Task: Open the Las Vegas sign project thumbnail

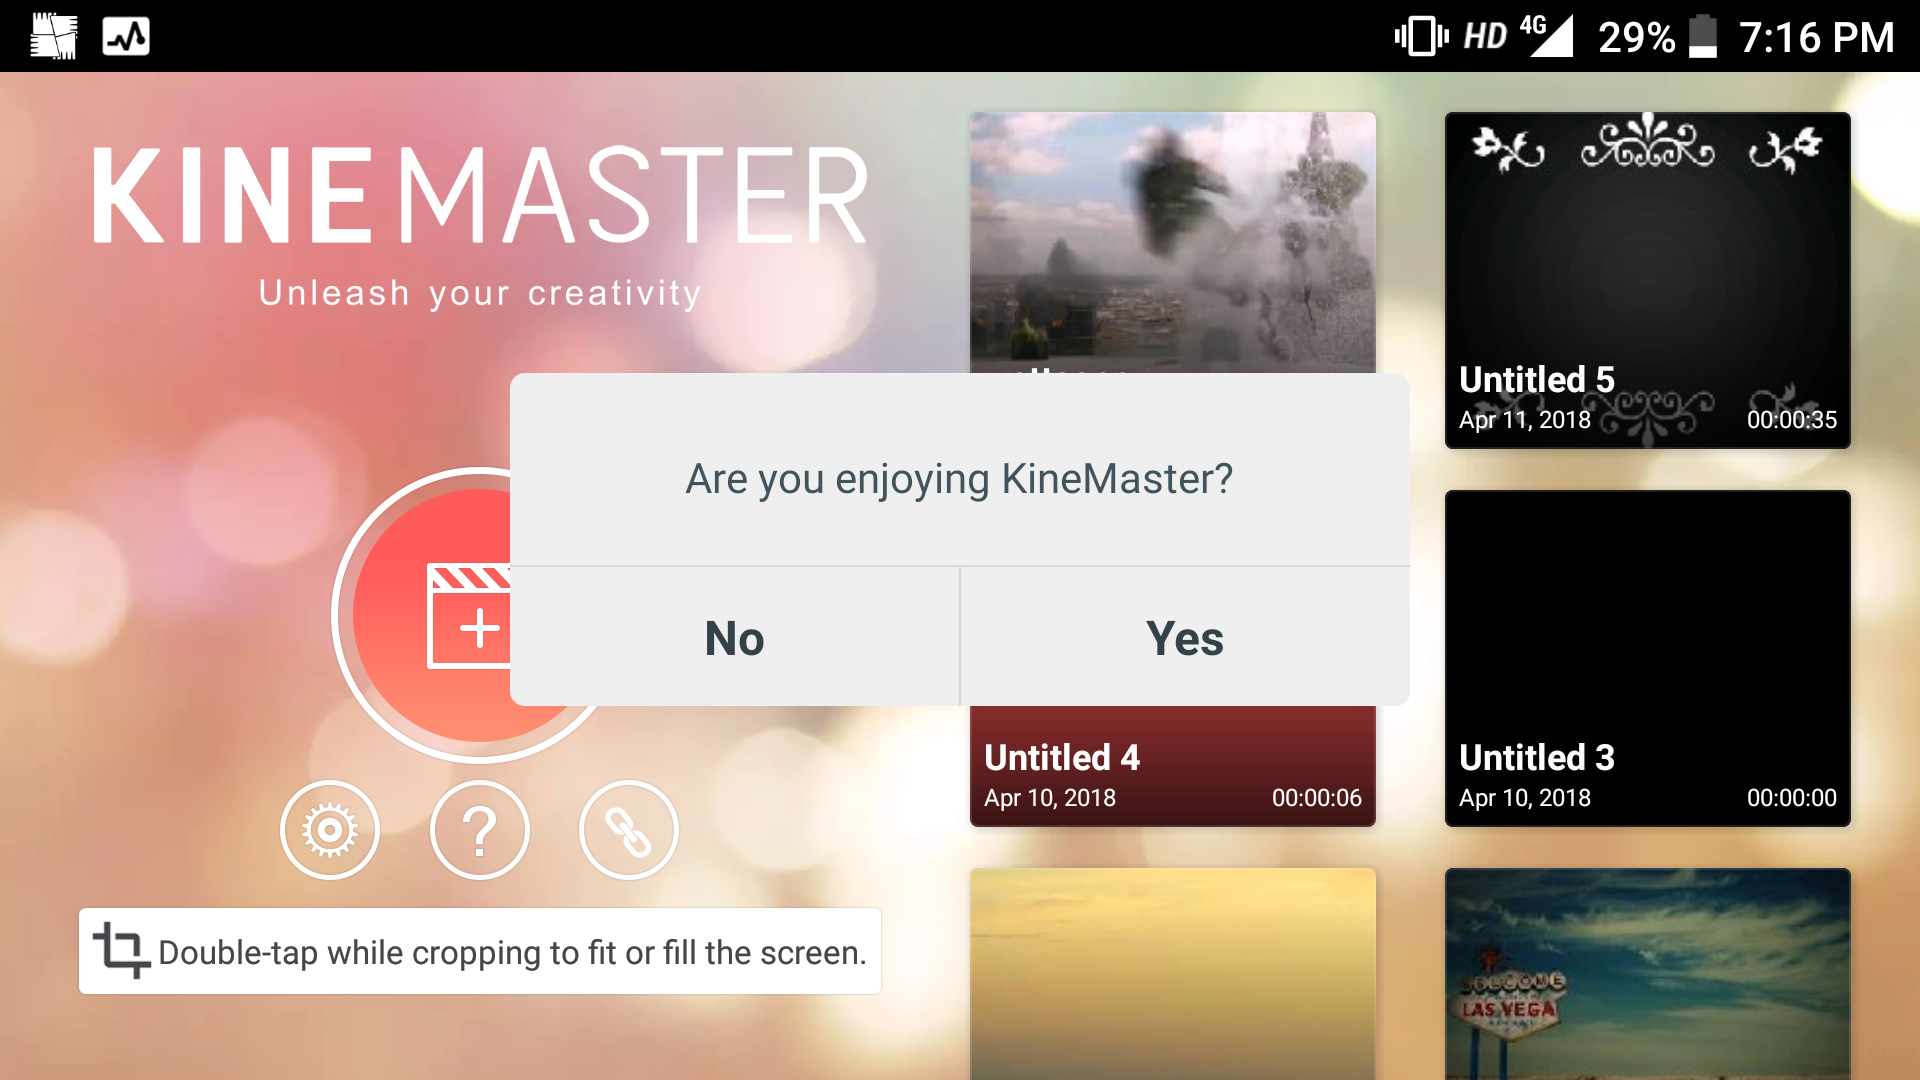Action: (1647, 974)
